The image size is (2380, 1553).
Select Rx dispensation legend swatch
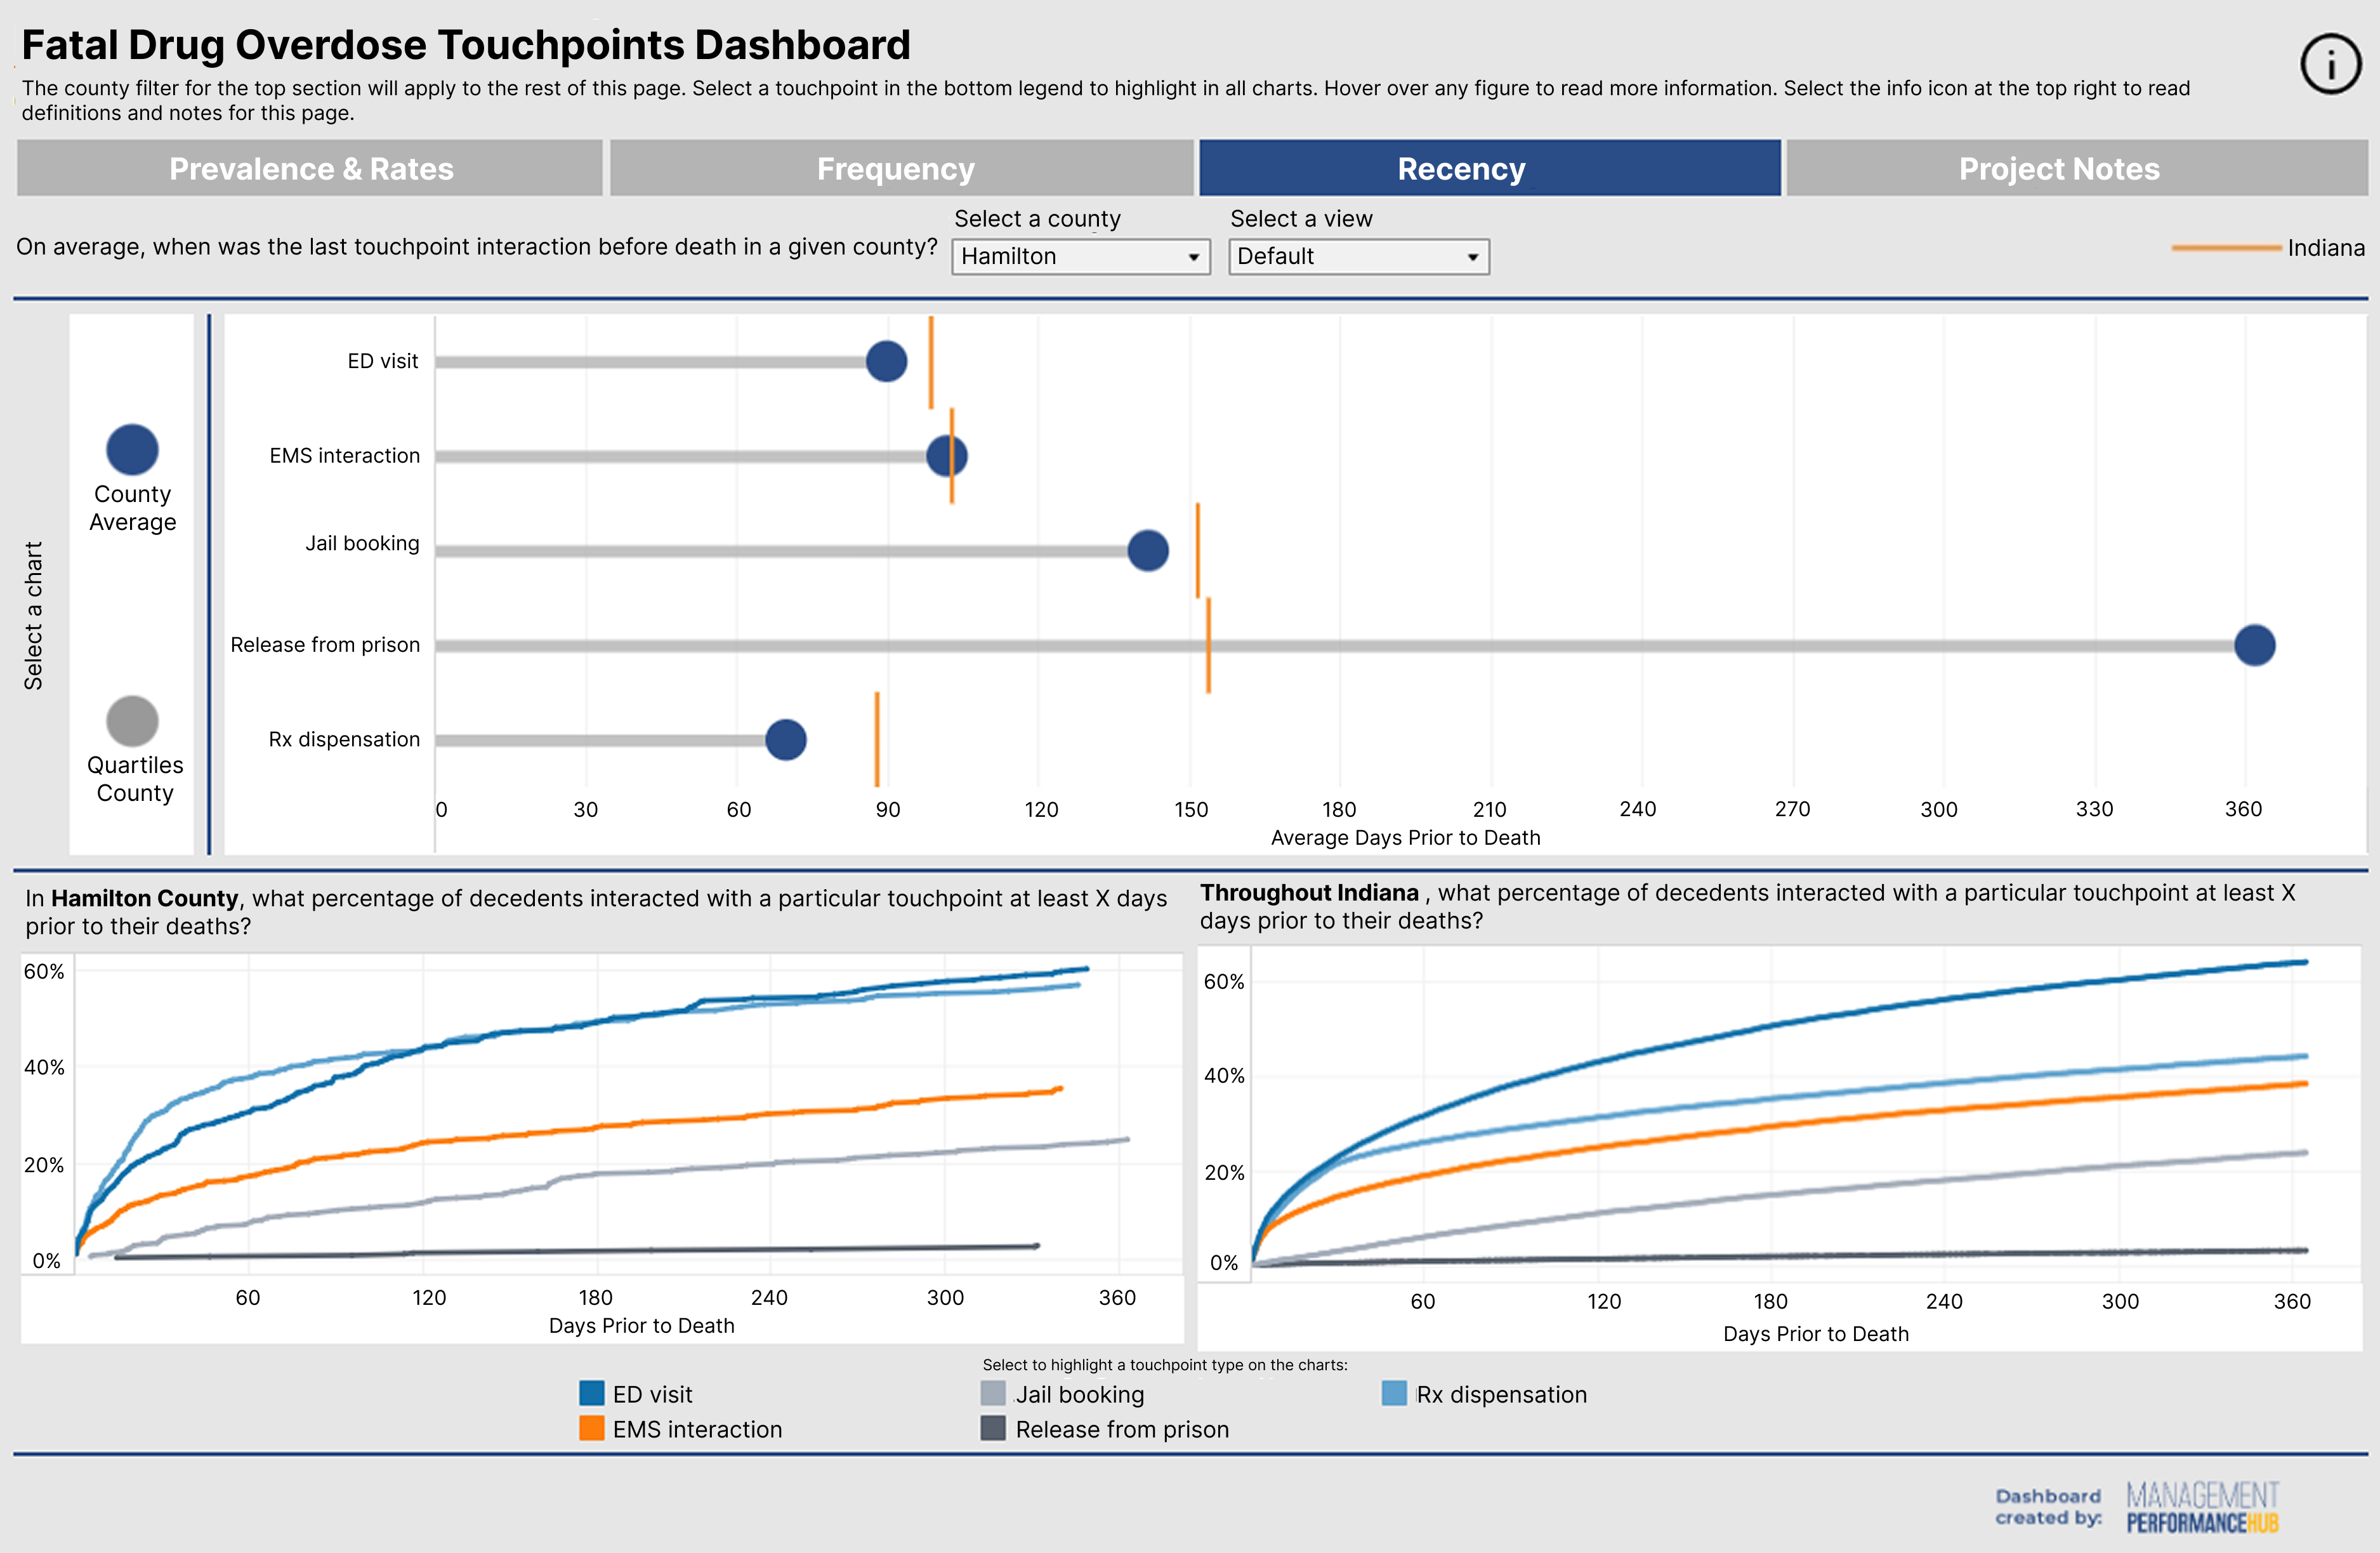pos(1394,1393)
